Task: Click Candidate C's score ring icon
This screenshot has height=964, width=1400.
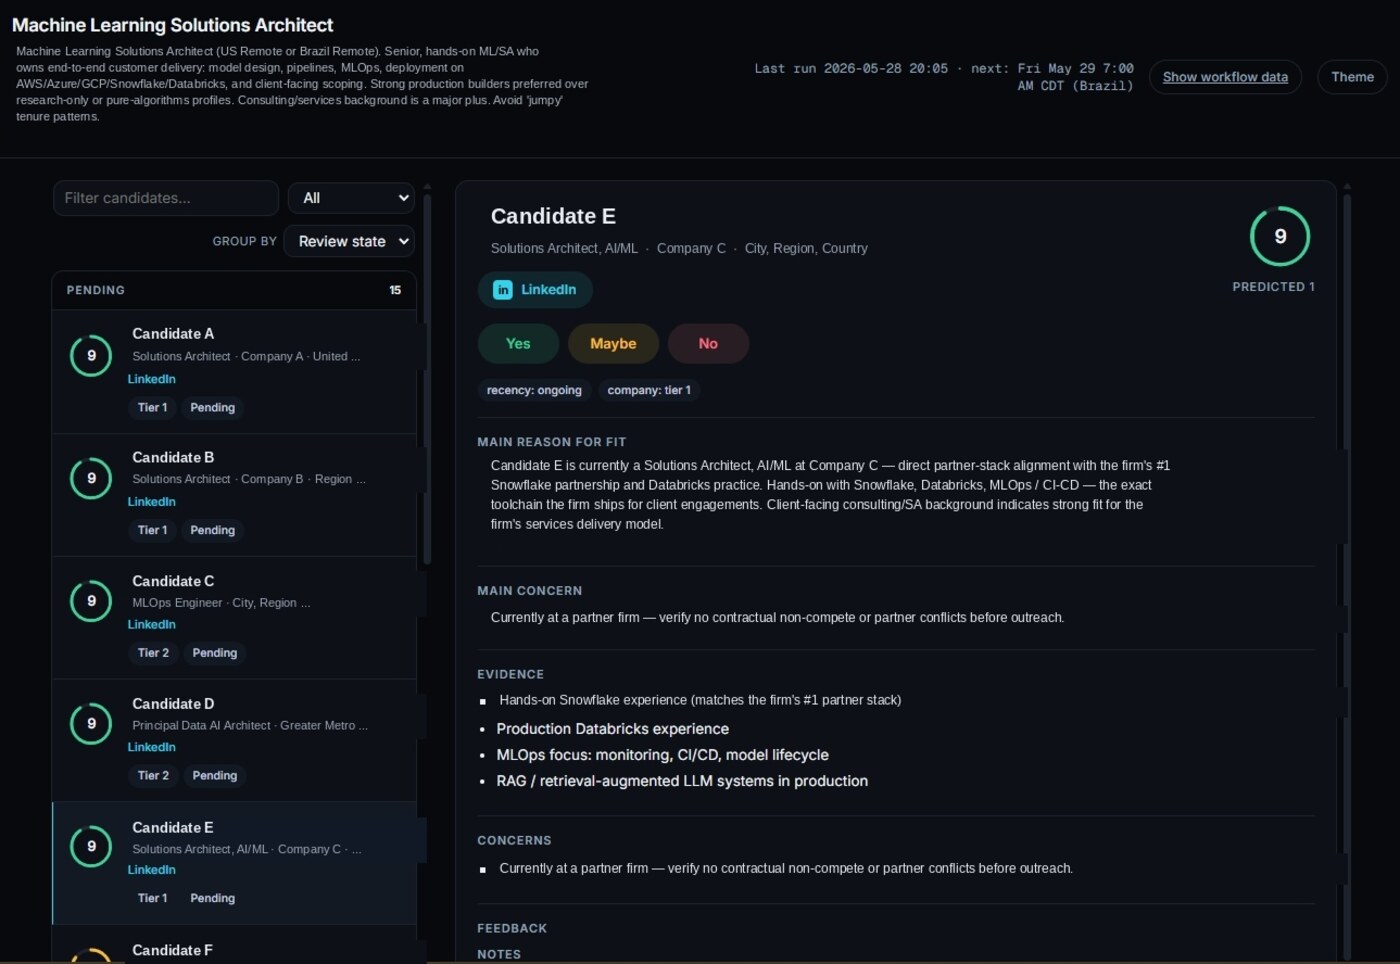Action: click(91, 601)
